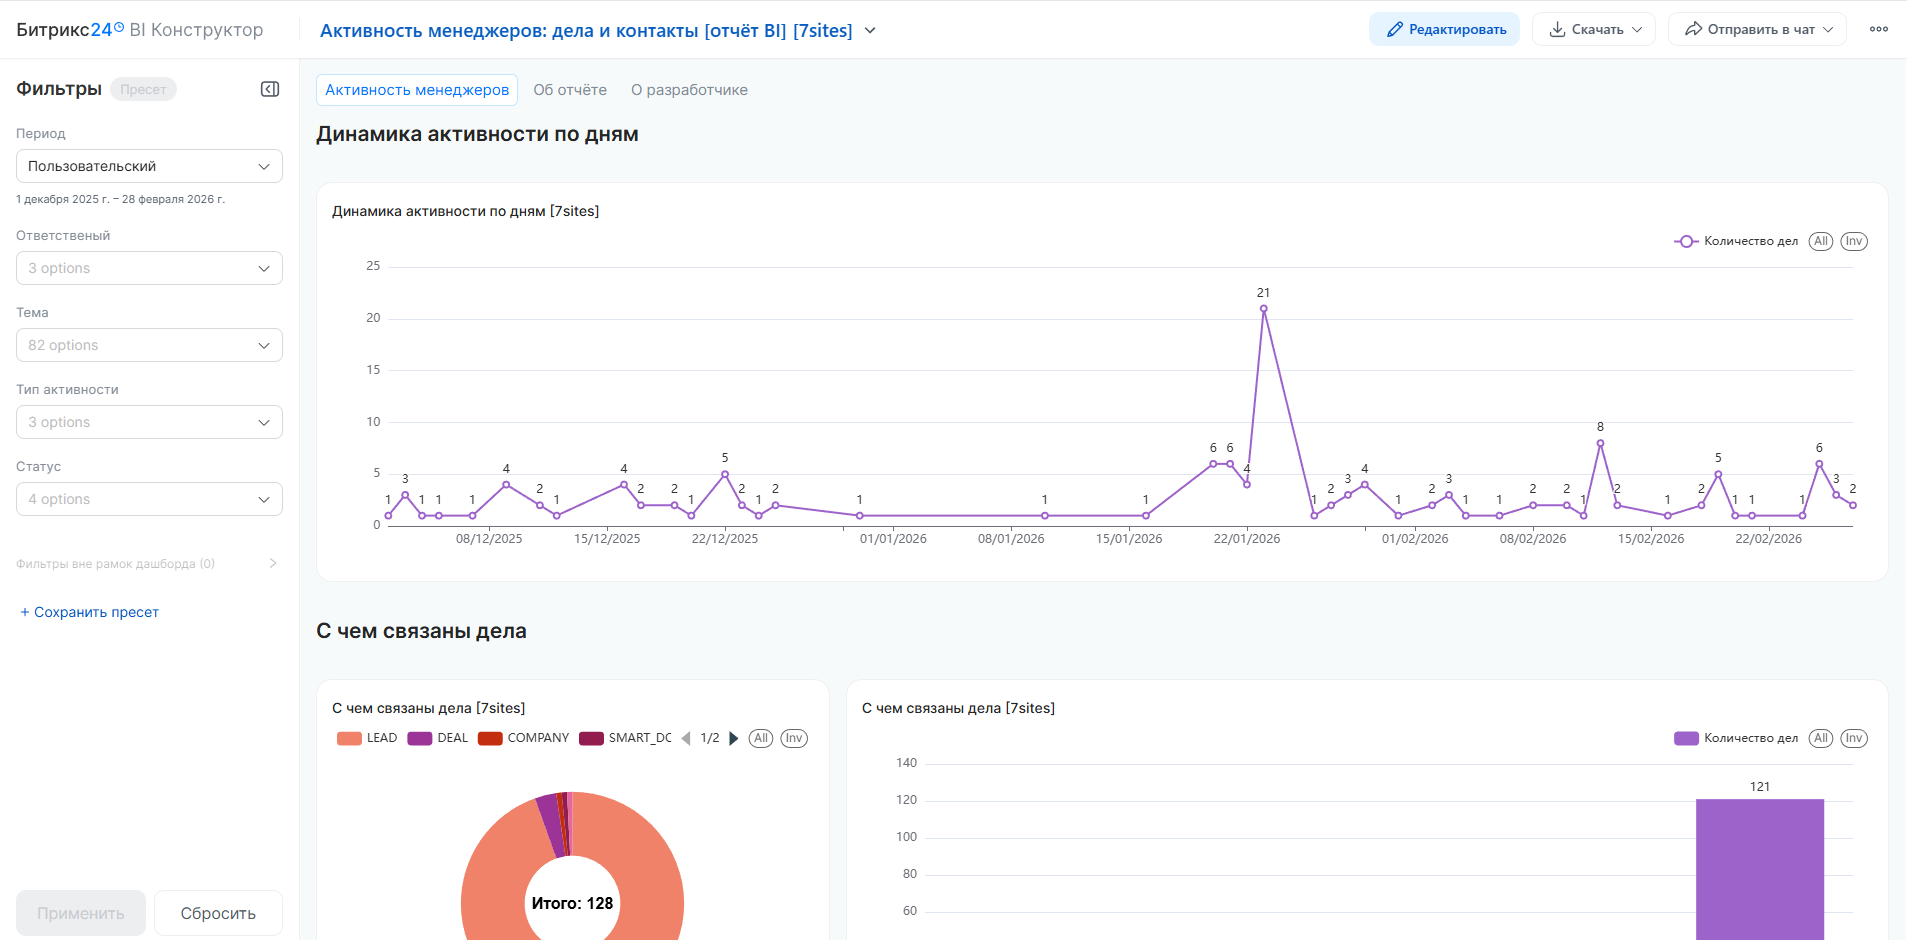This screenshot has height=940, width=1907.
Task: Click the peak data point labeled 21
Action: pyautogui.click(x=1263, y=309)
